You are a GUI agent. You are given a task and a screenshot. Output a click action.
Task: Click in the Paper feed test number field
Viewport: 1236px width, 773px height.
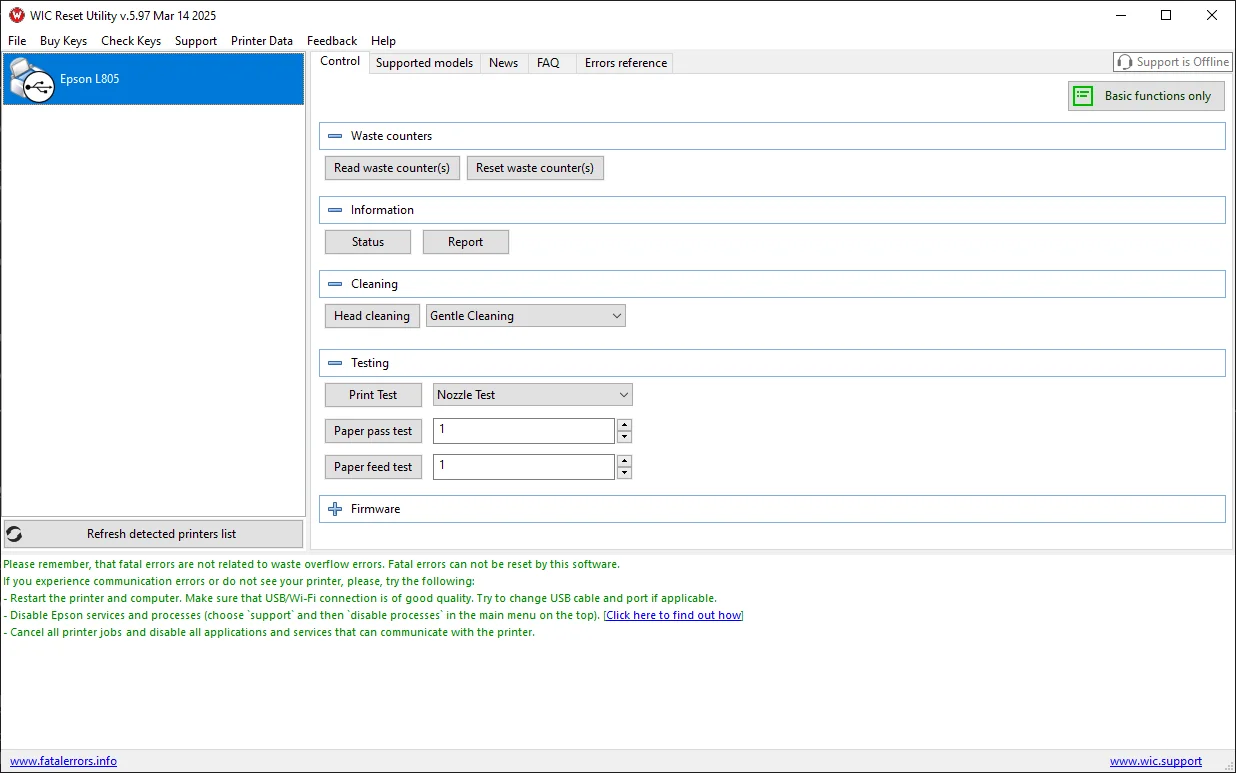click(x=524, y=467)
